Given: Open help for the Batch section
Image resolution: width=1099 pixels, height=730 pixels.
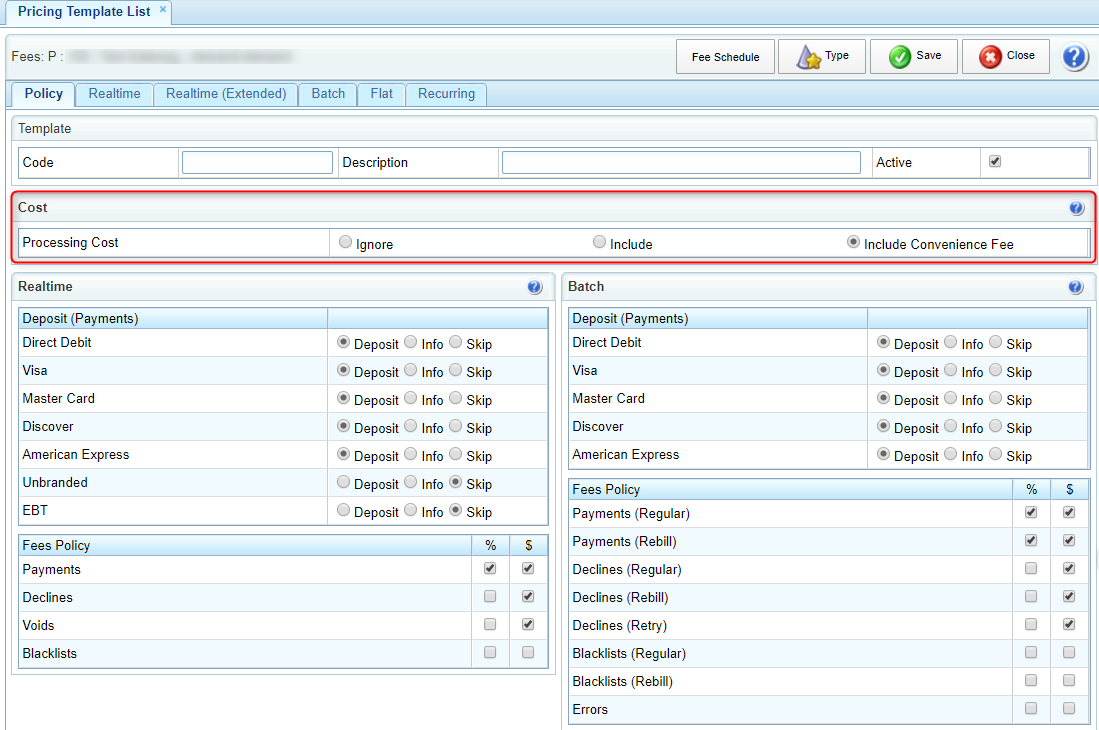Looking at the screenshot, I should coord(1076,287).
